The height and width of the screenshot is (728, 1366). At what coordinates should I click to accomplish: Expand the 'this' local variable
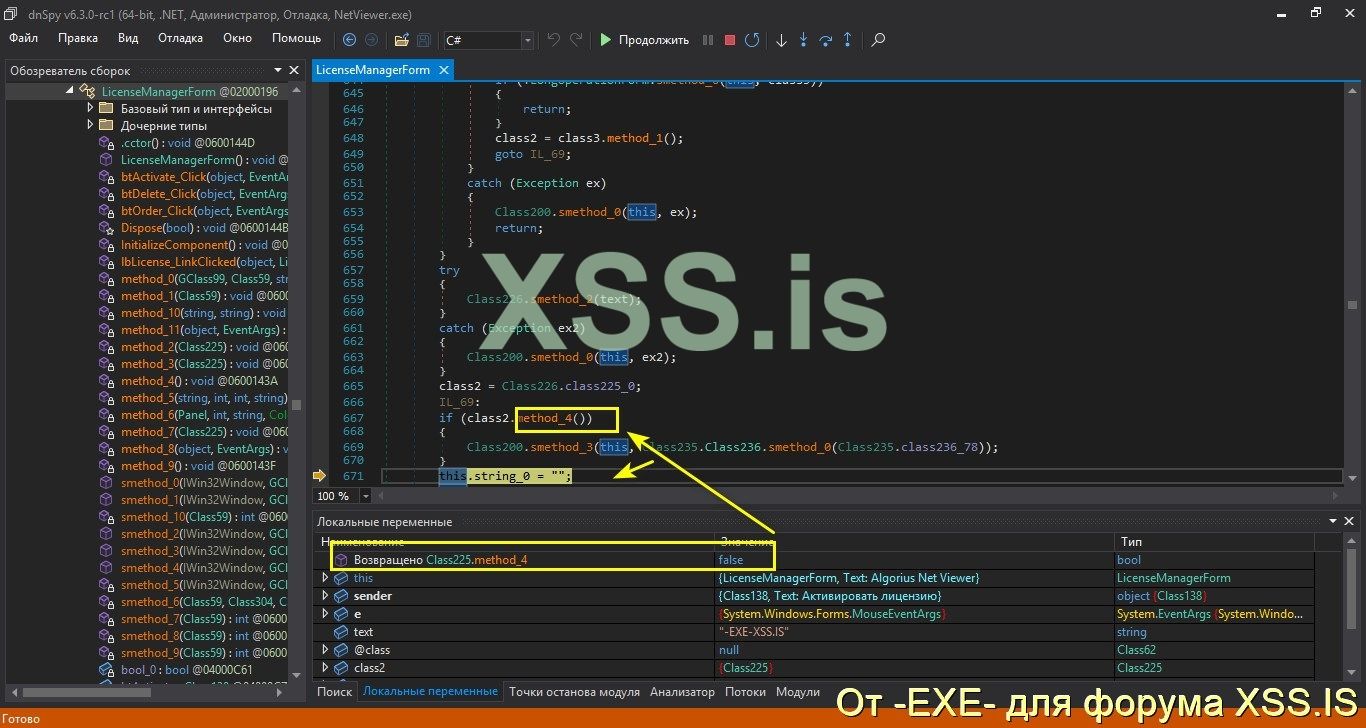click(325, 578)
